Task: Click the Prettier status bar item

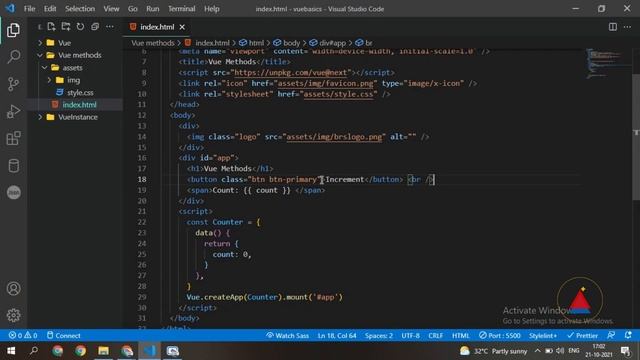Action: pyautogui.click(x=582, y=336)
